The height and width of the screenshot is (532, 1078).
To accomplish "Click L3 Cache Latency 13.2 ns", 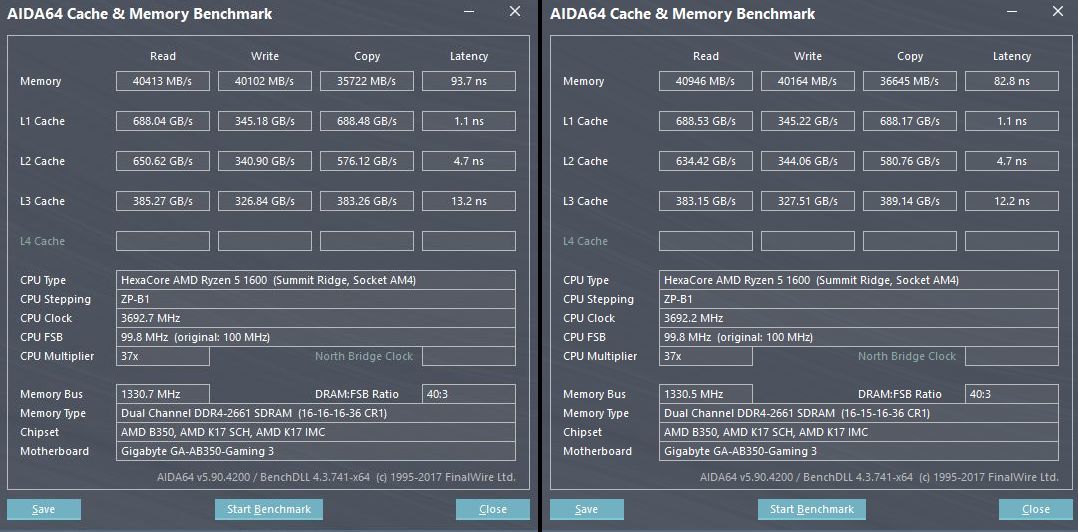I will 469,201.
